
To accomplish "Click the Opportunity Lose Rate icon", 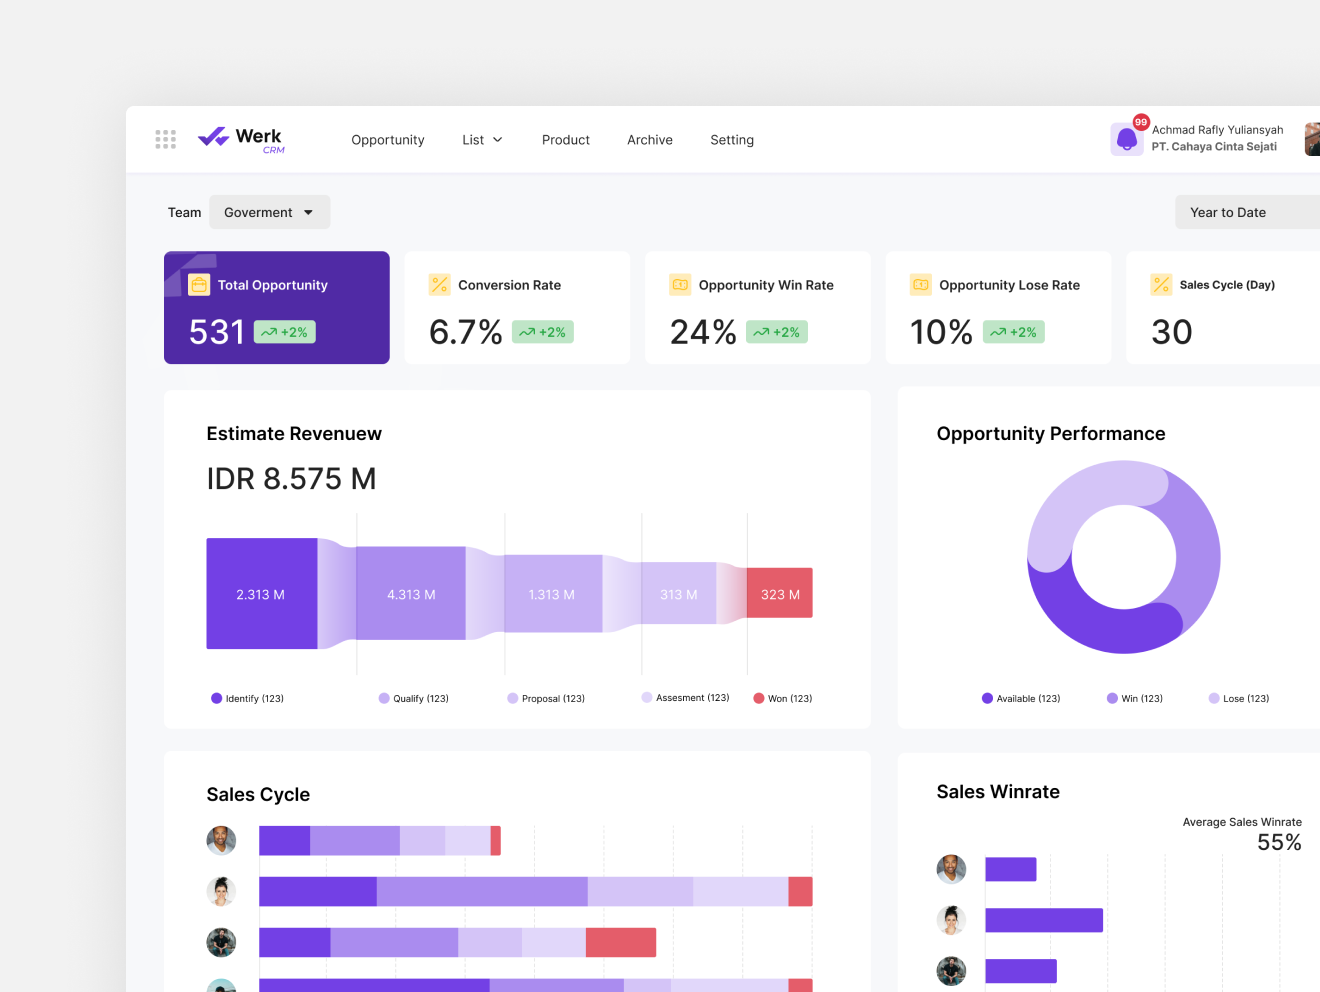I will pos(920,284).
